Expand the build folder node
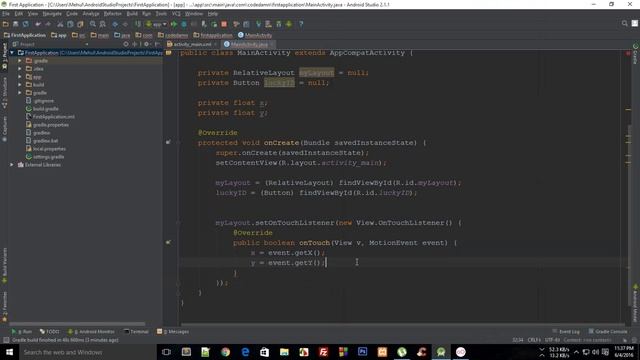This screenshot has height=360, width=640. 20,84
